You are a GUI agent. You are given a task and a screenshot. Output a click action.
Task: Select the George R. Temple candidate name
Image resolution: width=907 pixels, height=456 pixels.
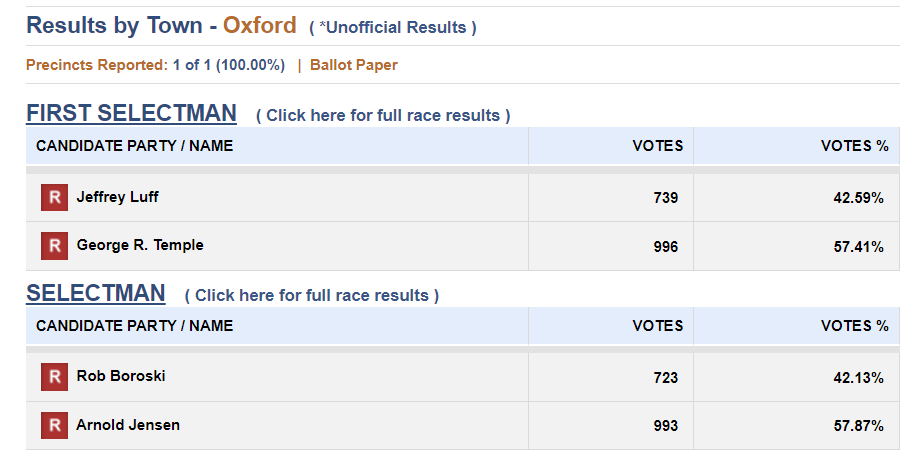coord(140,245)
